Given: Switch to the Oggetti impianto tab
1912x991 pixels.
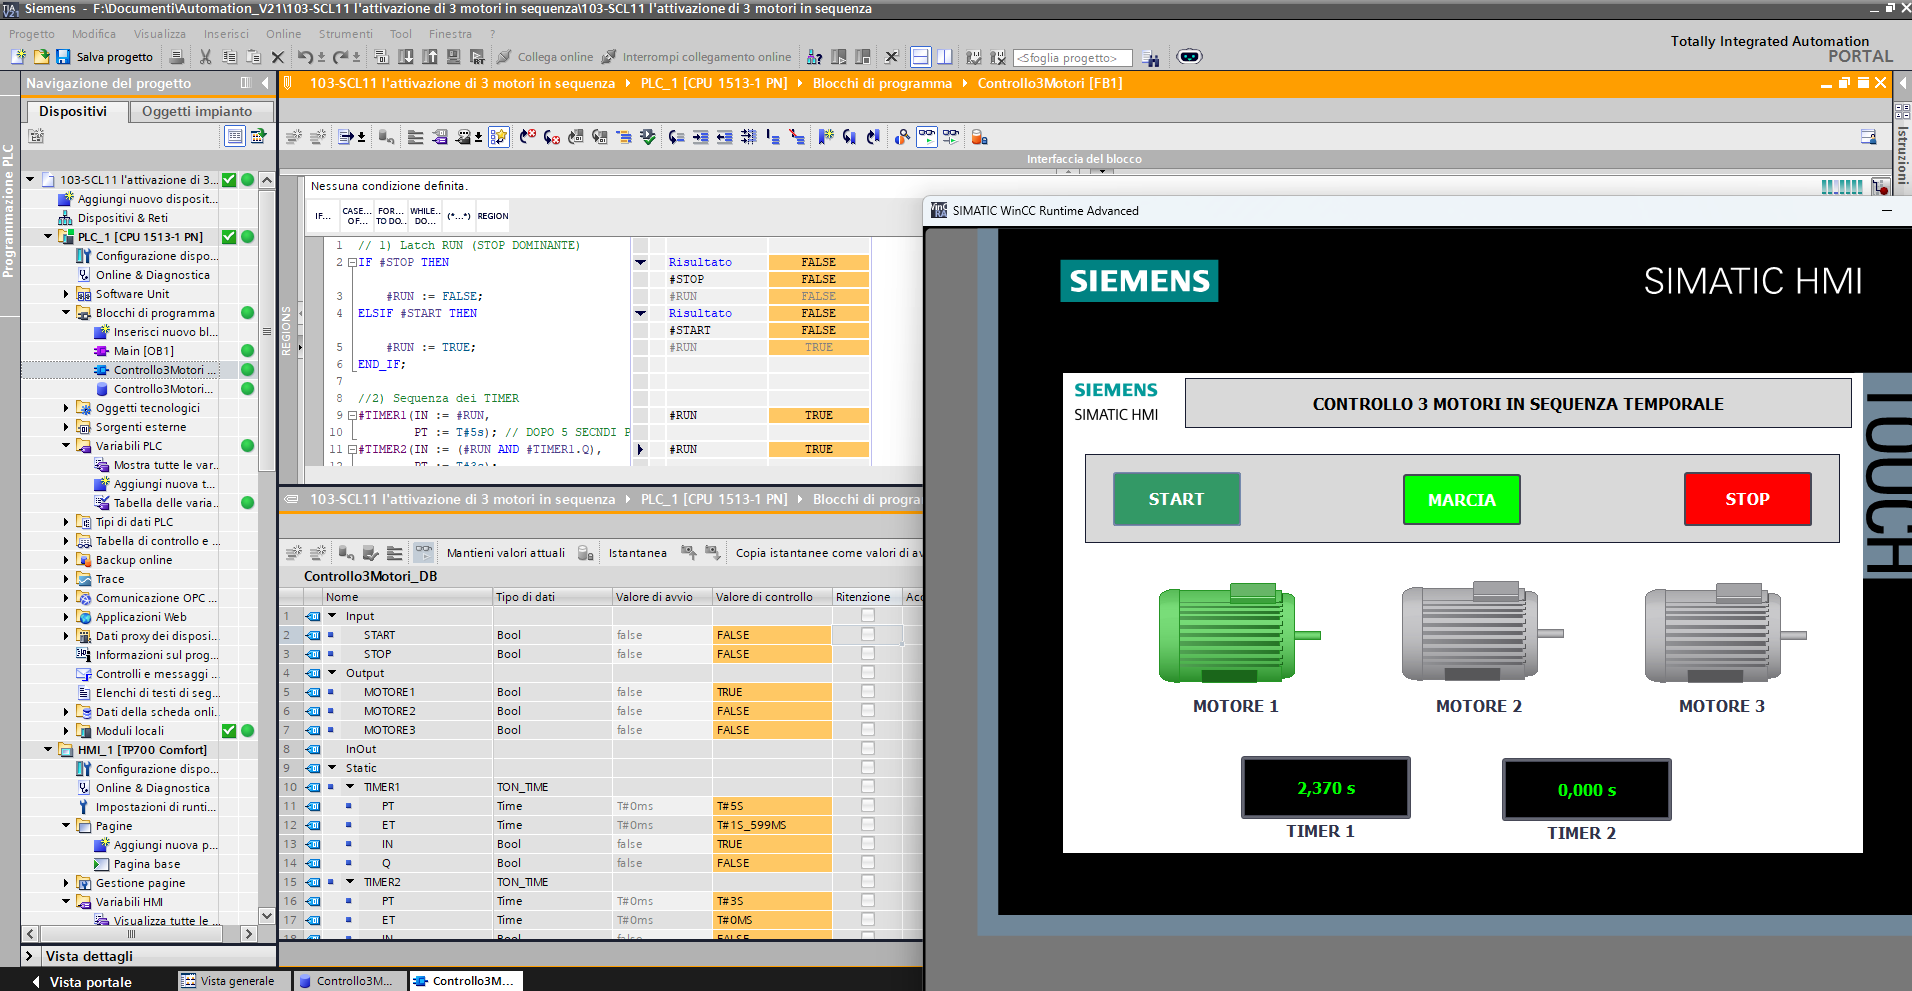Looking at the screenshot, I should [x=197, y=111].
